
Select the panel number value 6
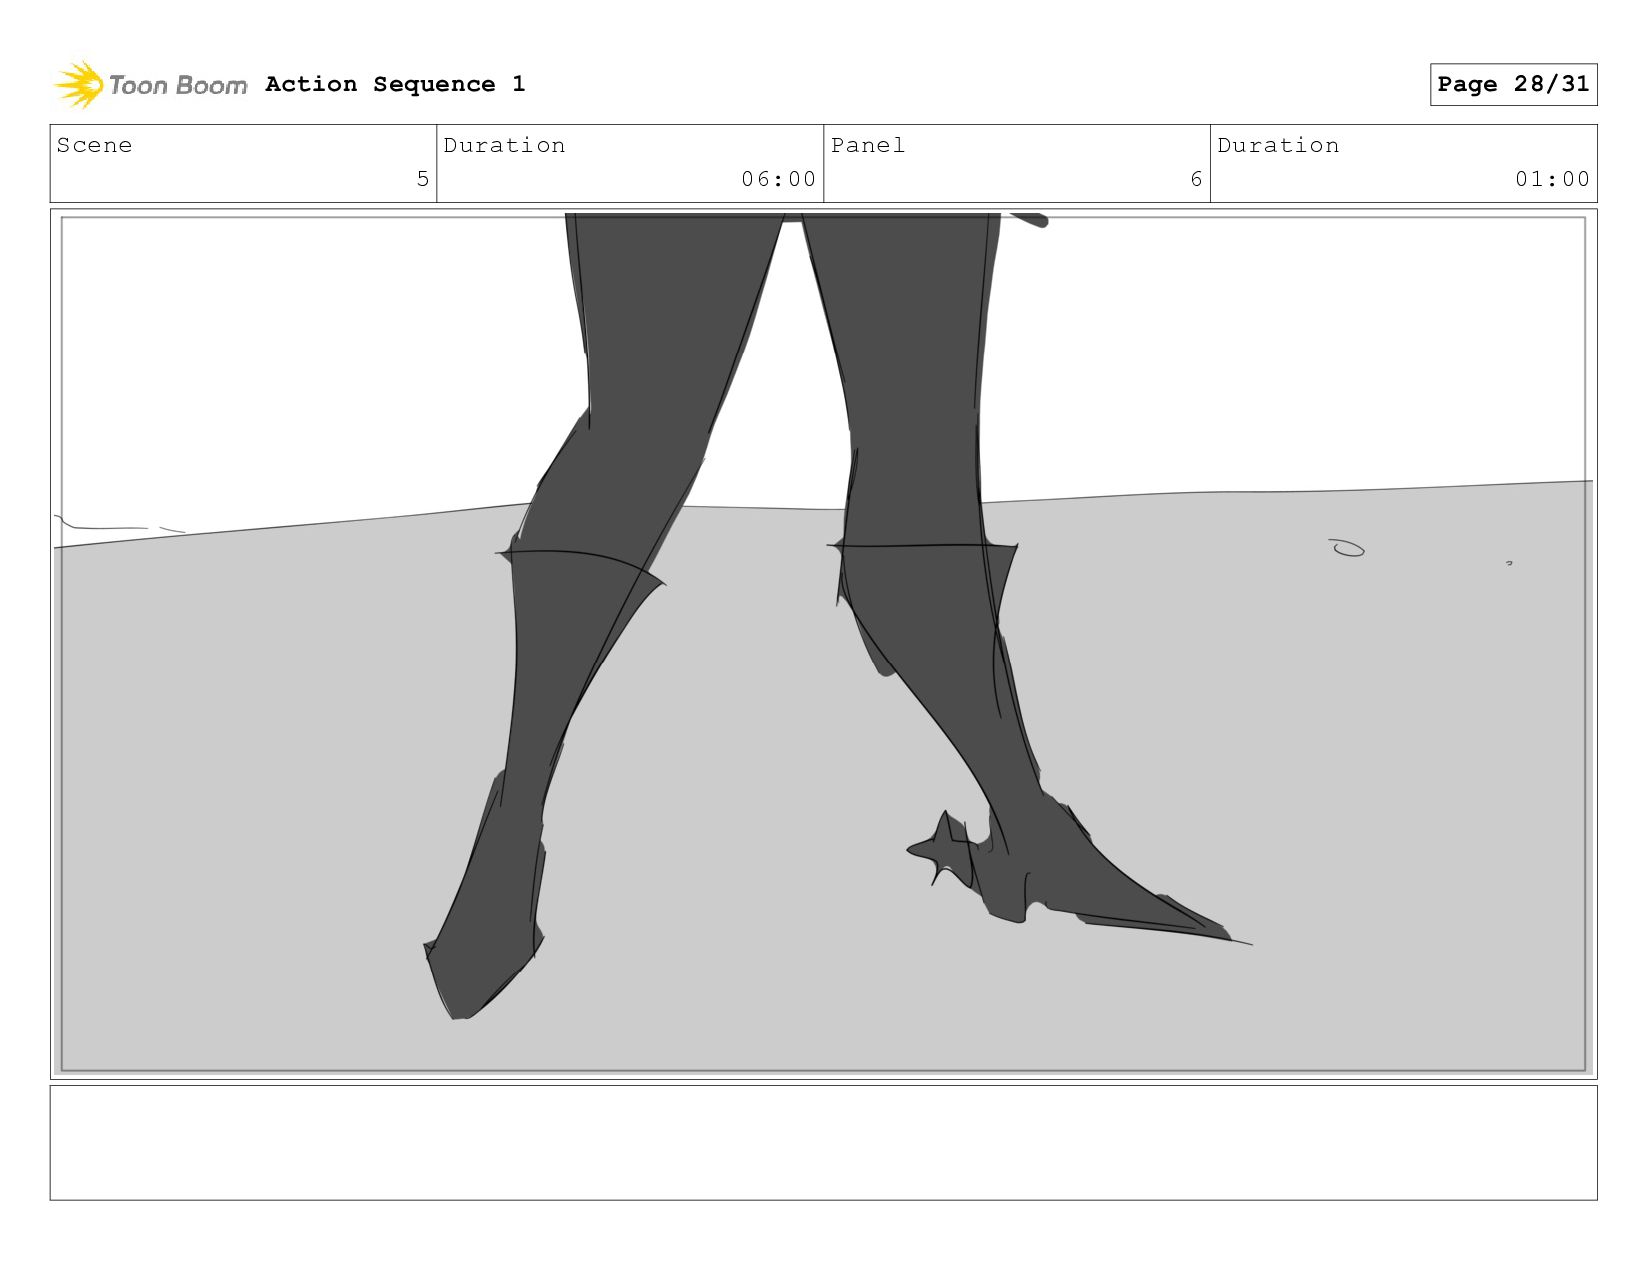pyautogui.click(x=1196, y=179)
